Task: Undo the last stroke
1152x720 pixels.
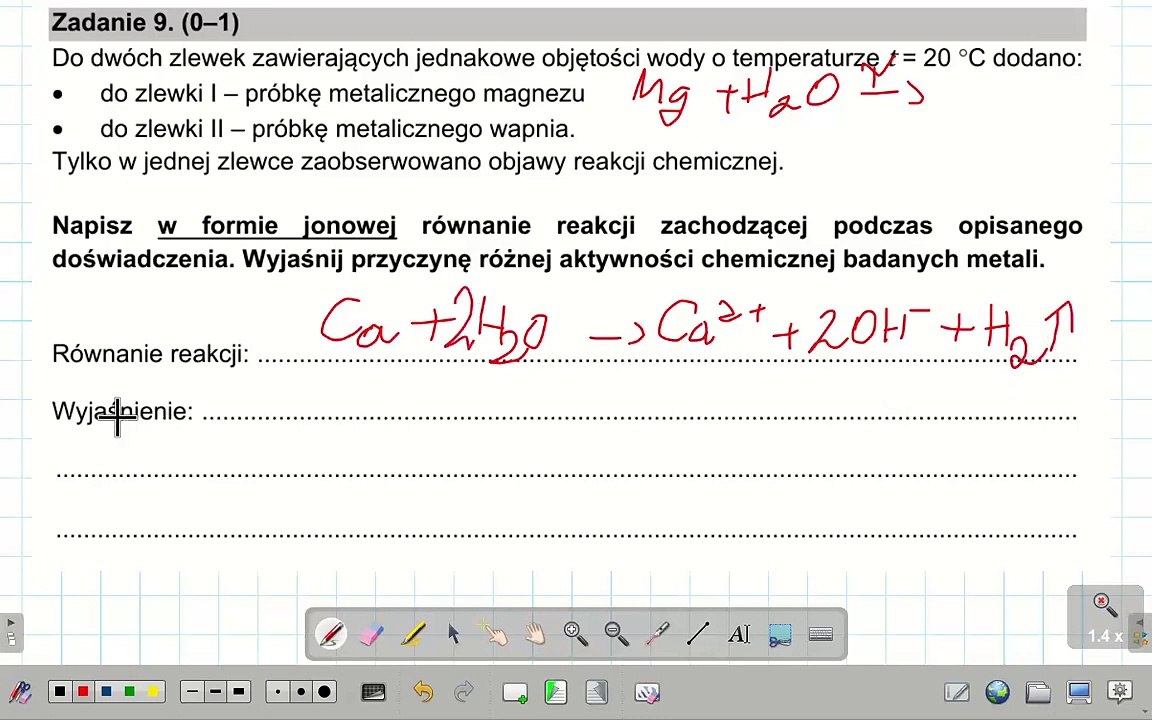Action: pyautogui.click(x=422, y=692)
